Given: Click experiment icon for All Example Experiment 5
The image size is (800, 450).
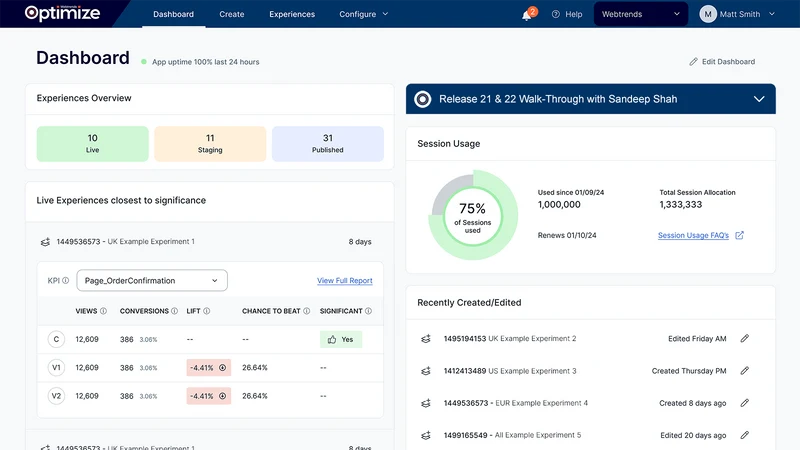Looking at the screenshot, I should point(426,435).
